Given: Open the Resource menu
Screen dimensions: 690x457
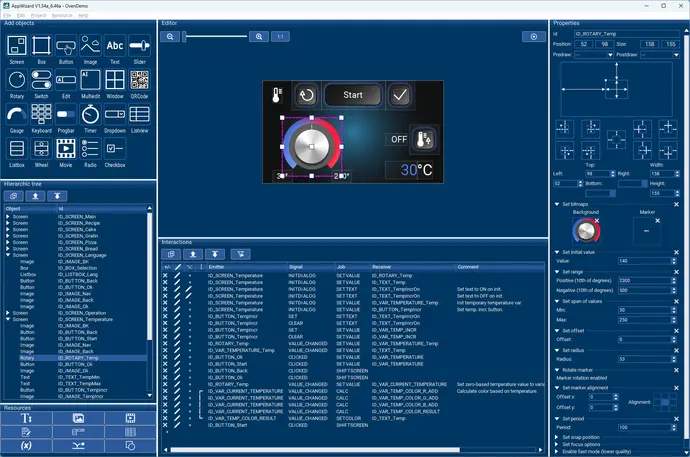Looking at the screenshot, I should [x=60, y=15].
